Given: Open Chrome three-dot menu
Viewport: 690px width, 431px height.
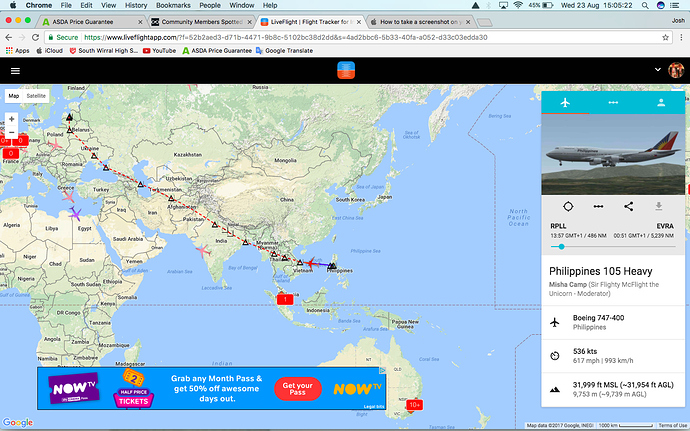Looking at the screenshot, I should pos(681,37).
